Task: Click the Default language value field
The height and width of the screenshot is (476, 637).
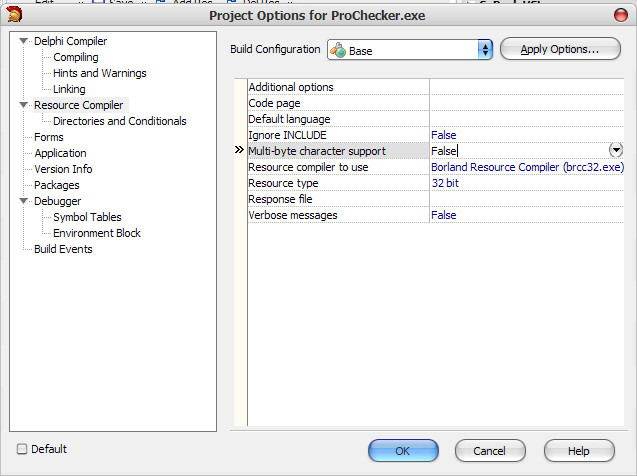Action: click(526, 119)
